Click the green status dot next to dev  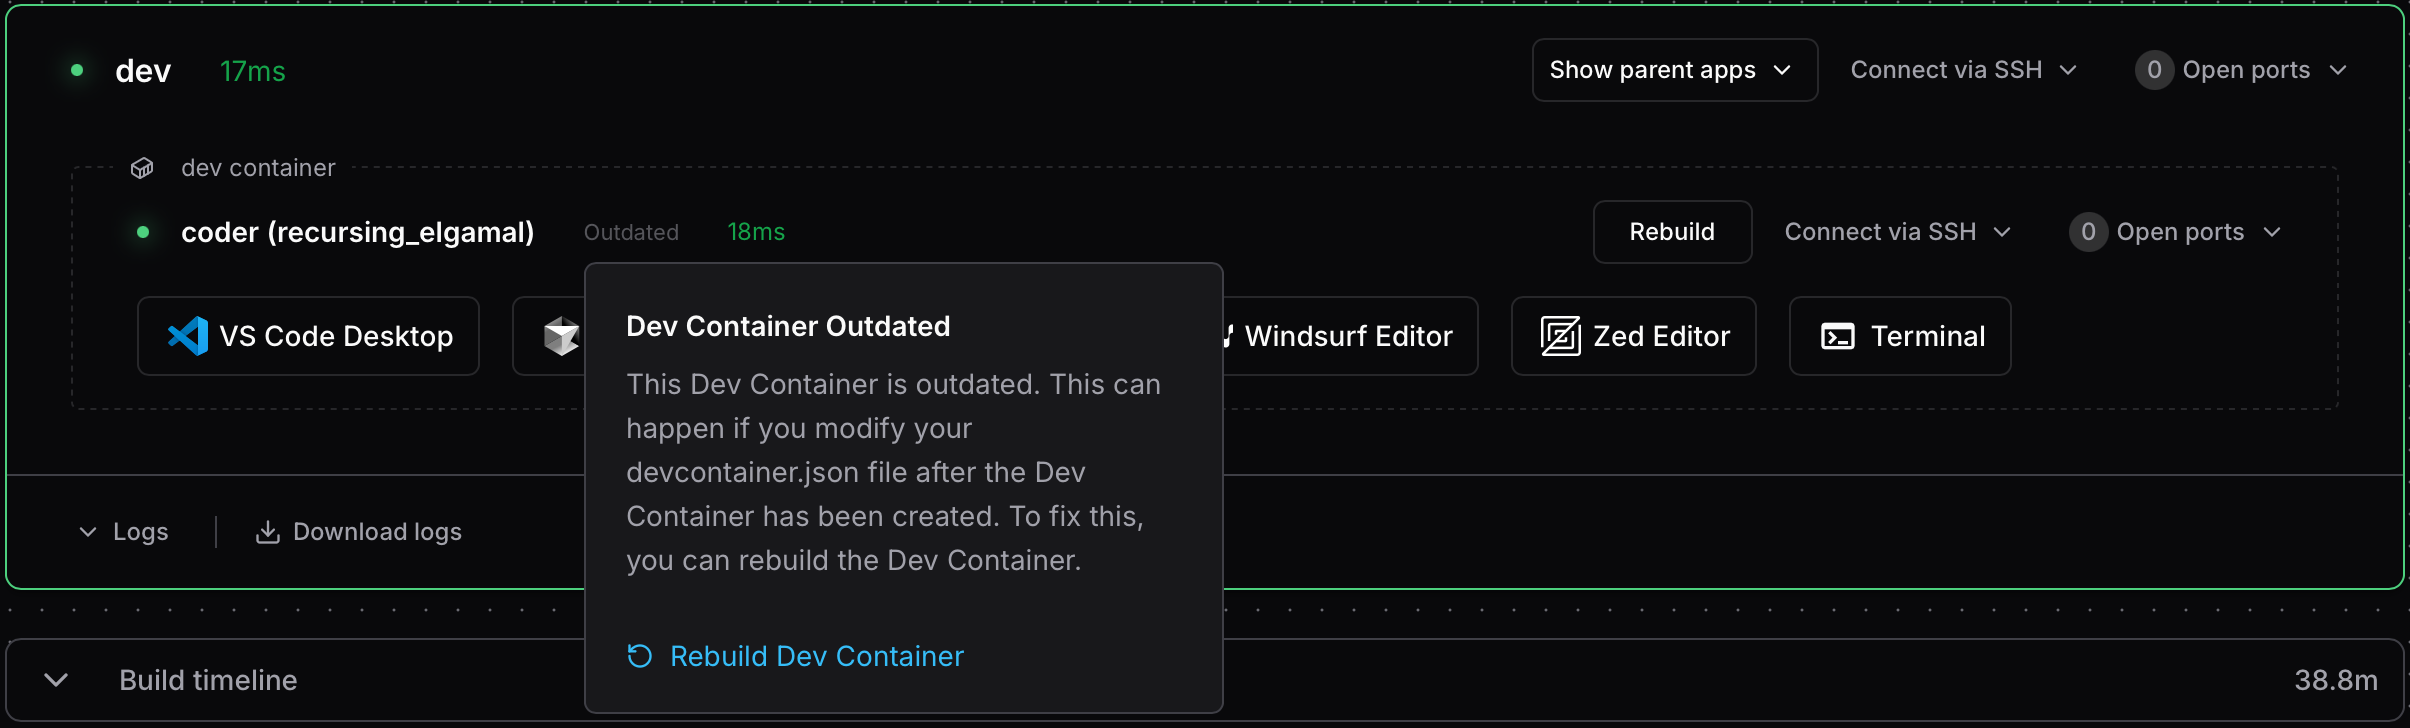click(x=76, y=70)
